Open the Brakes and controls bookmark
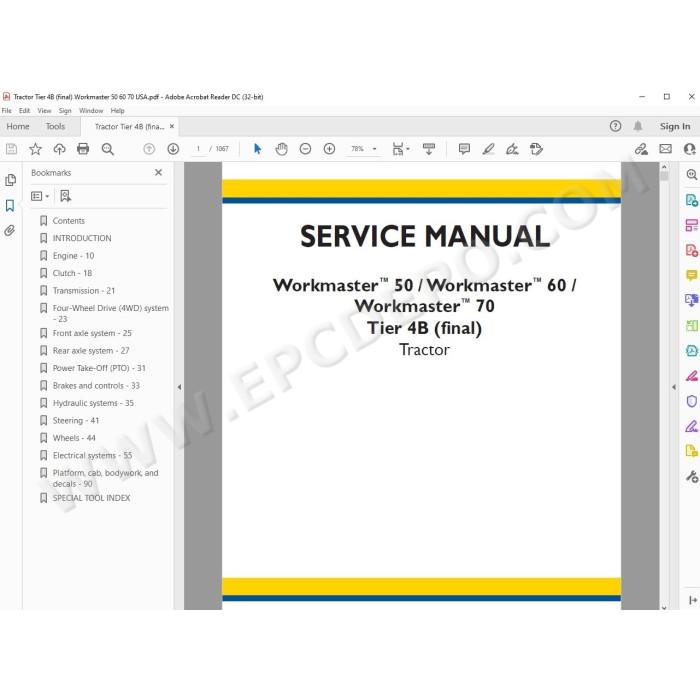Viewport: 700px width, 700px height. [96, 385]
